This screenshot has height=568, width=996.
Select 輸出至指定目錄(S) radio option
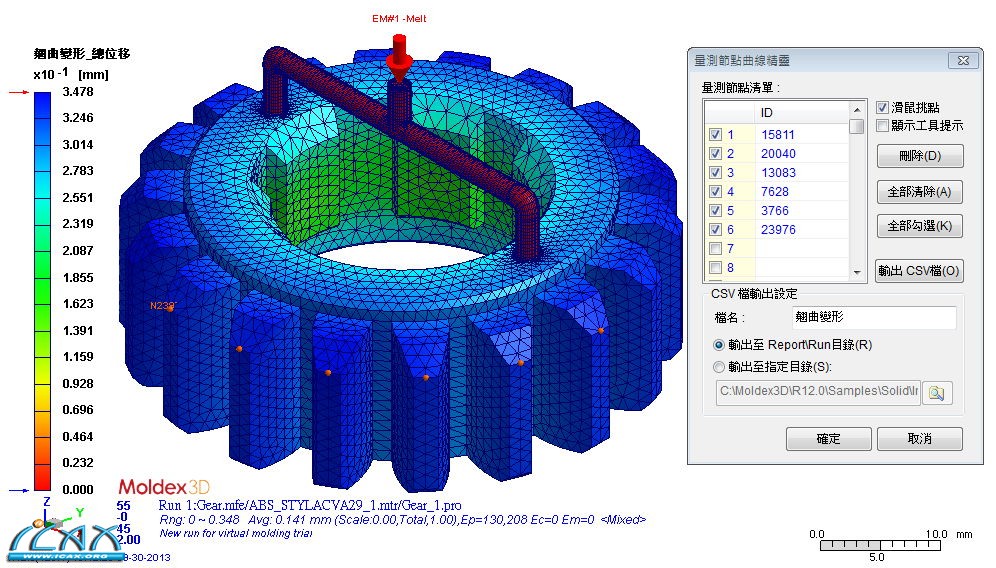click(718, 367)
